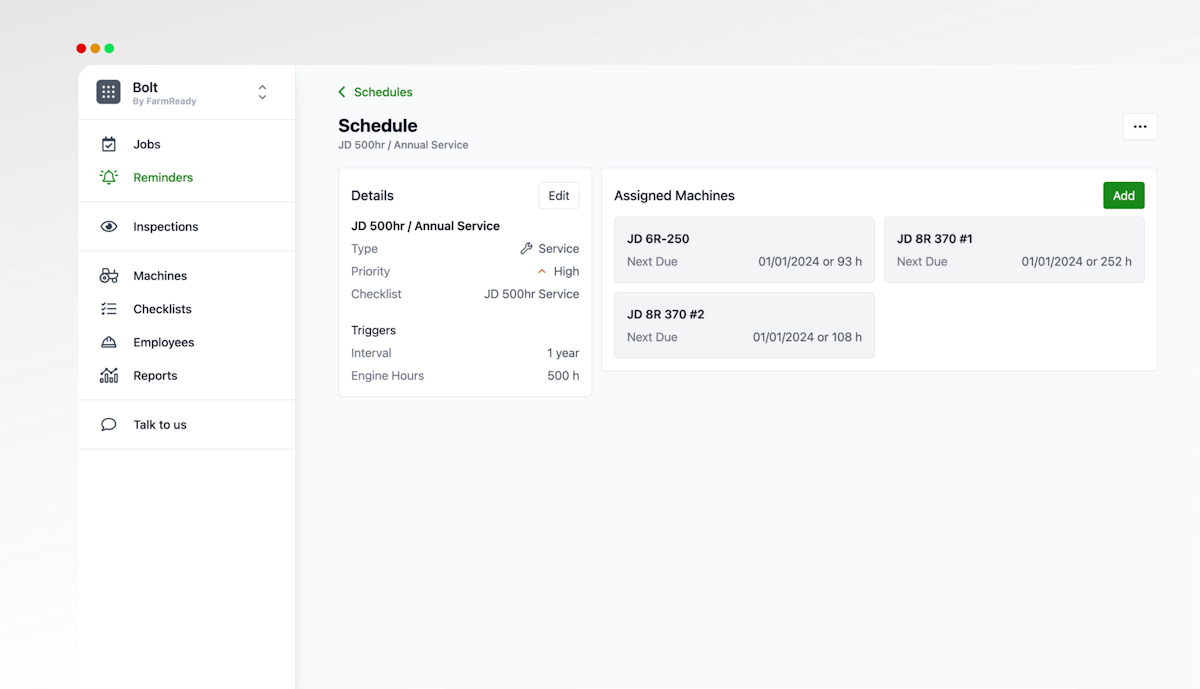Image resolution: width=1200 pixels, height=689 pixels.
Task: Click the Schedules breadcrumb link
Action: tap(383, 92)
